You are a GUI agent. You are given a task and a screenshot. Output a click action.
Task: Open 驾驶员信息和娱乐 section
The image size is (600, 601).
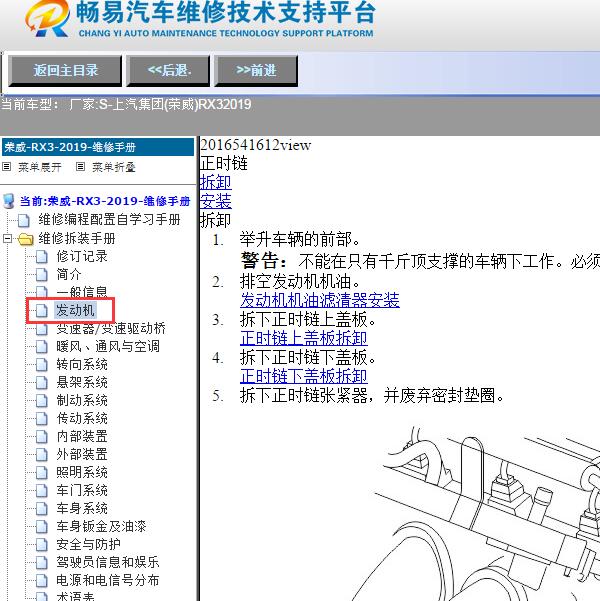(108, 562)
